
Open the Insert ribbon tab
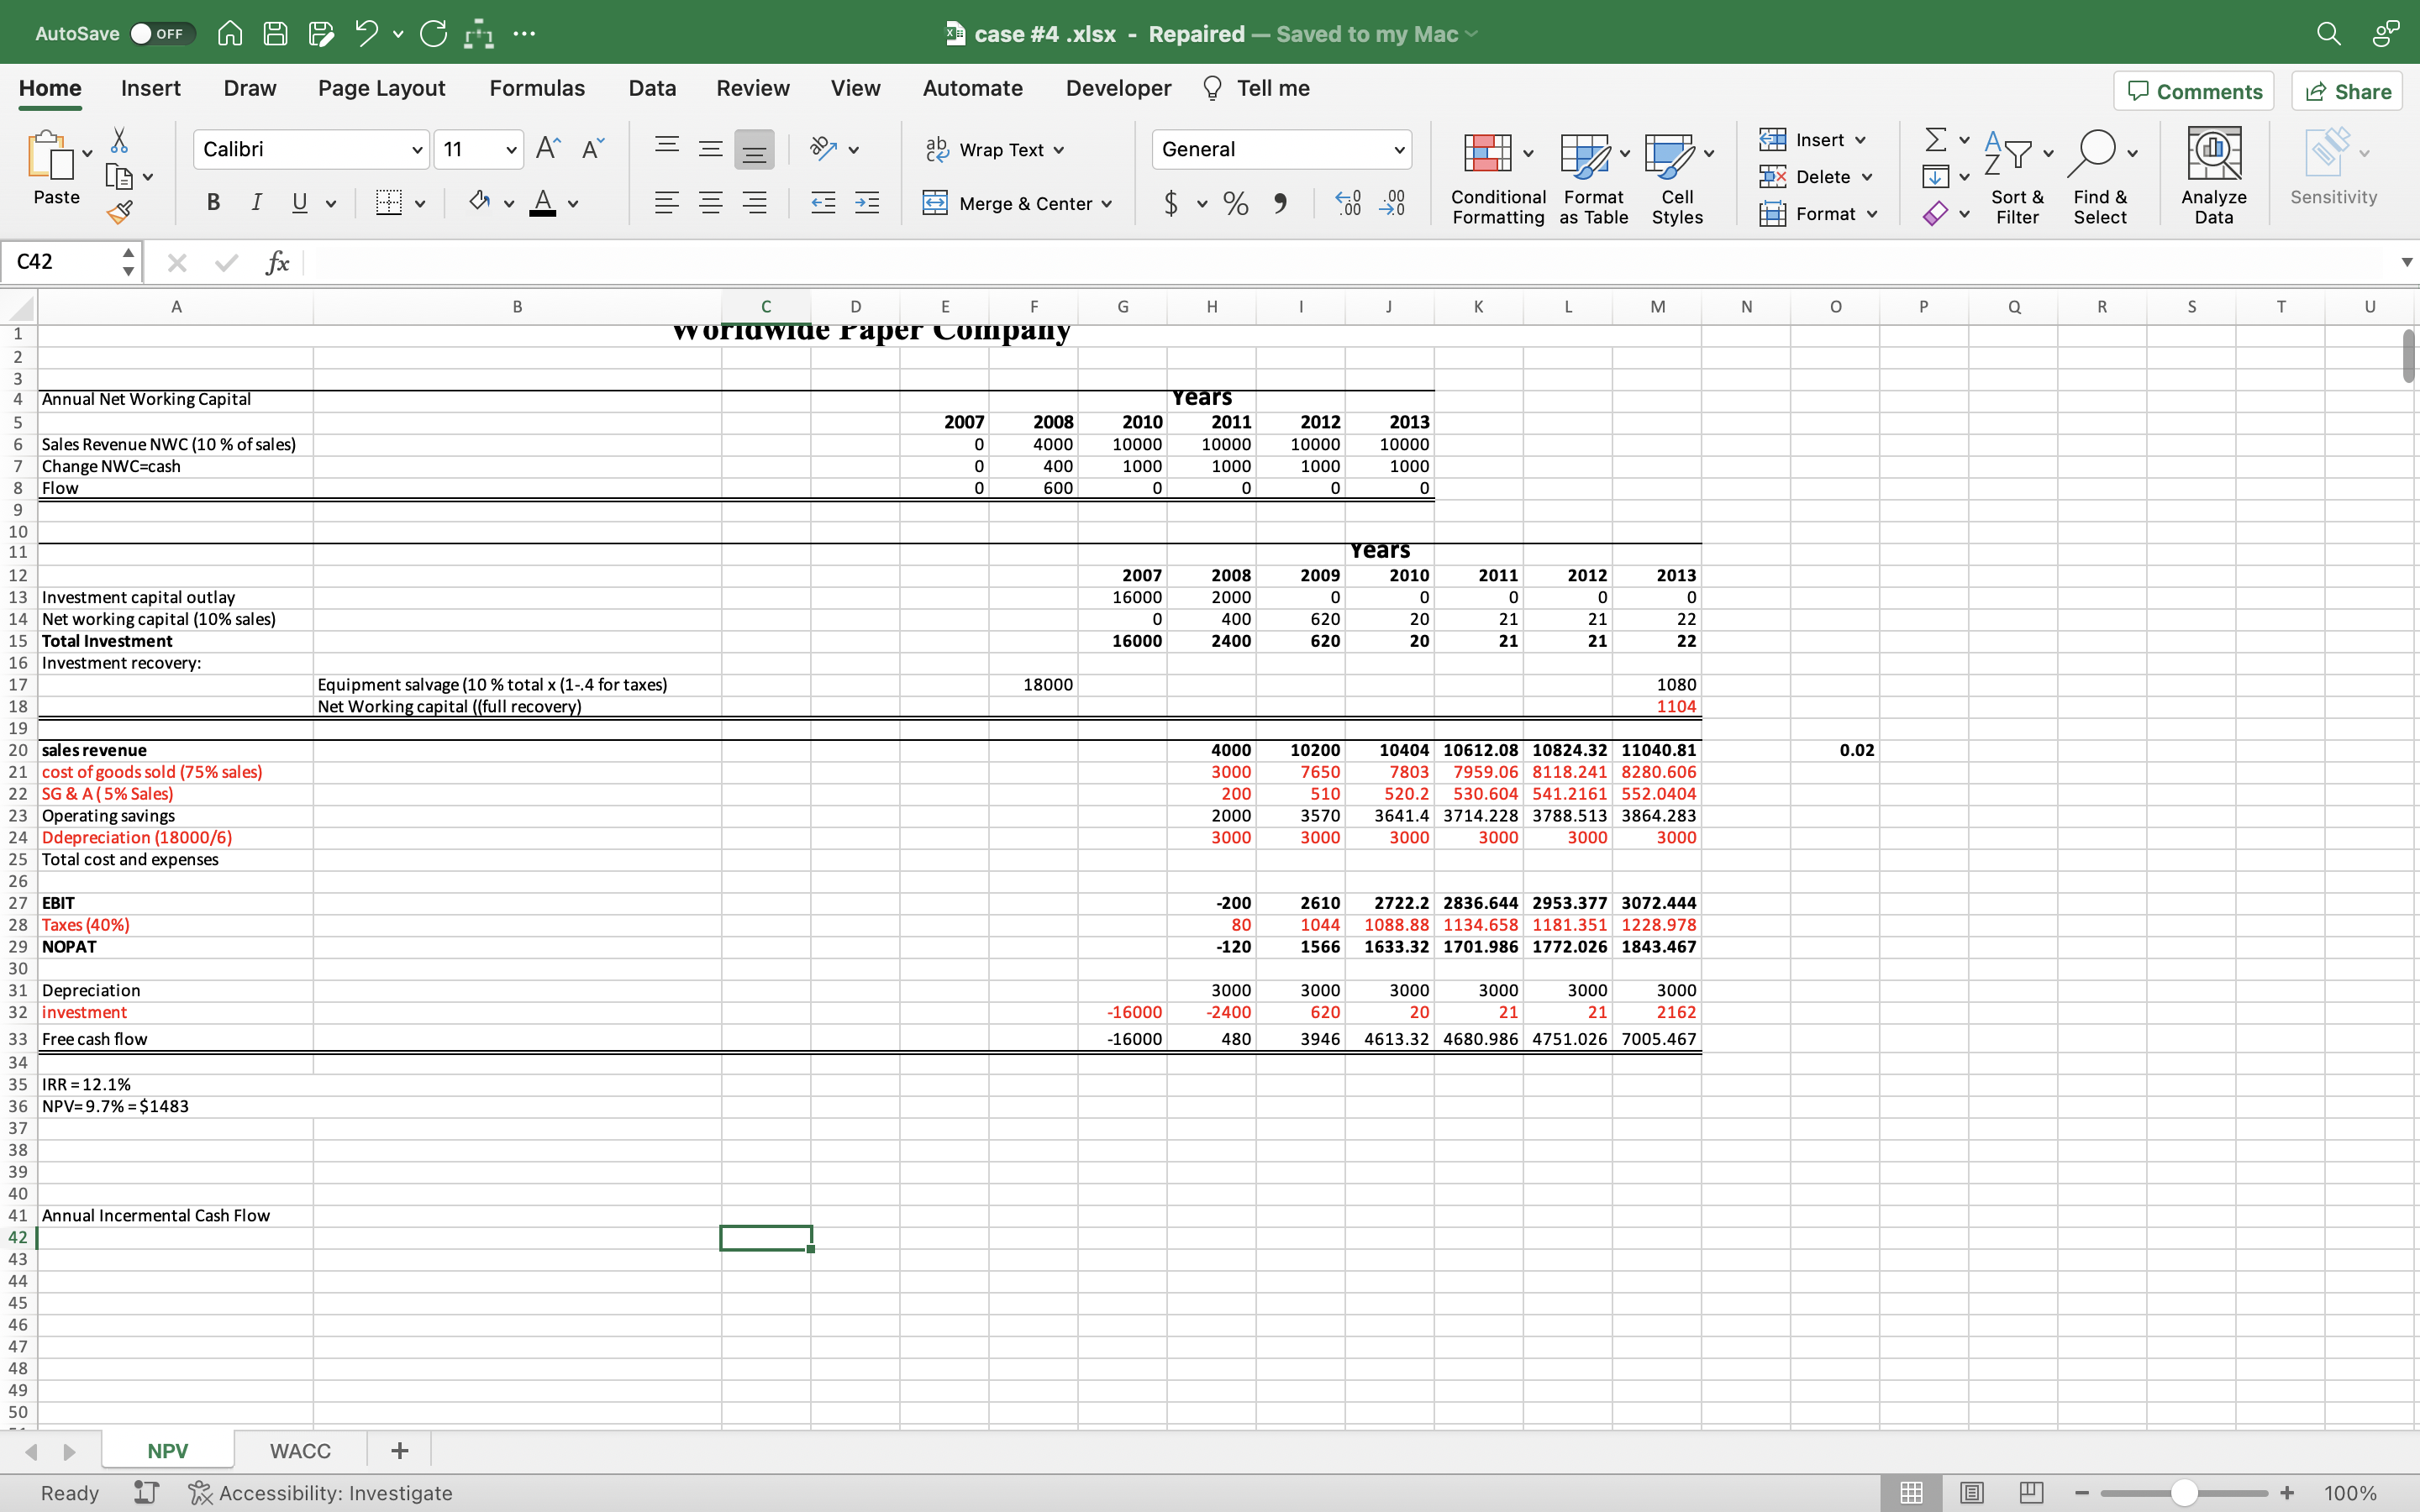[151, 88]
